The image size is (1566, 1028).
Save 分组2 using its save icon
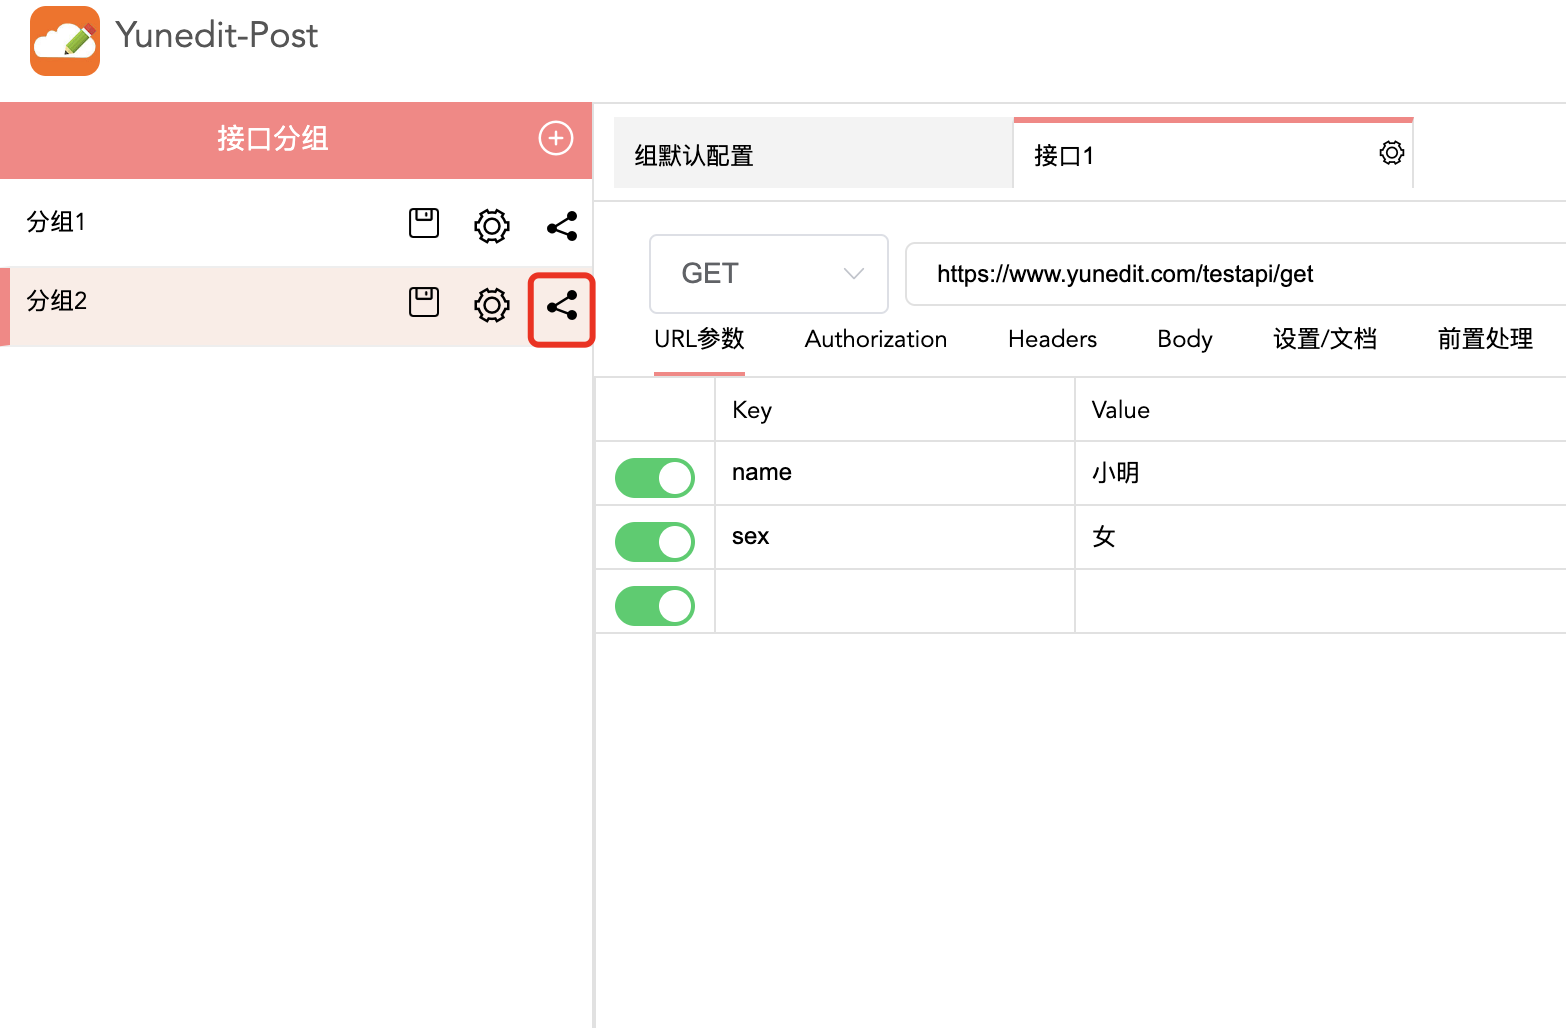(x=424, y=302)
